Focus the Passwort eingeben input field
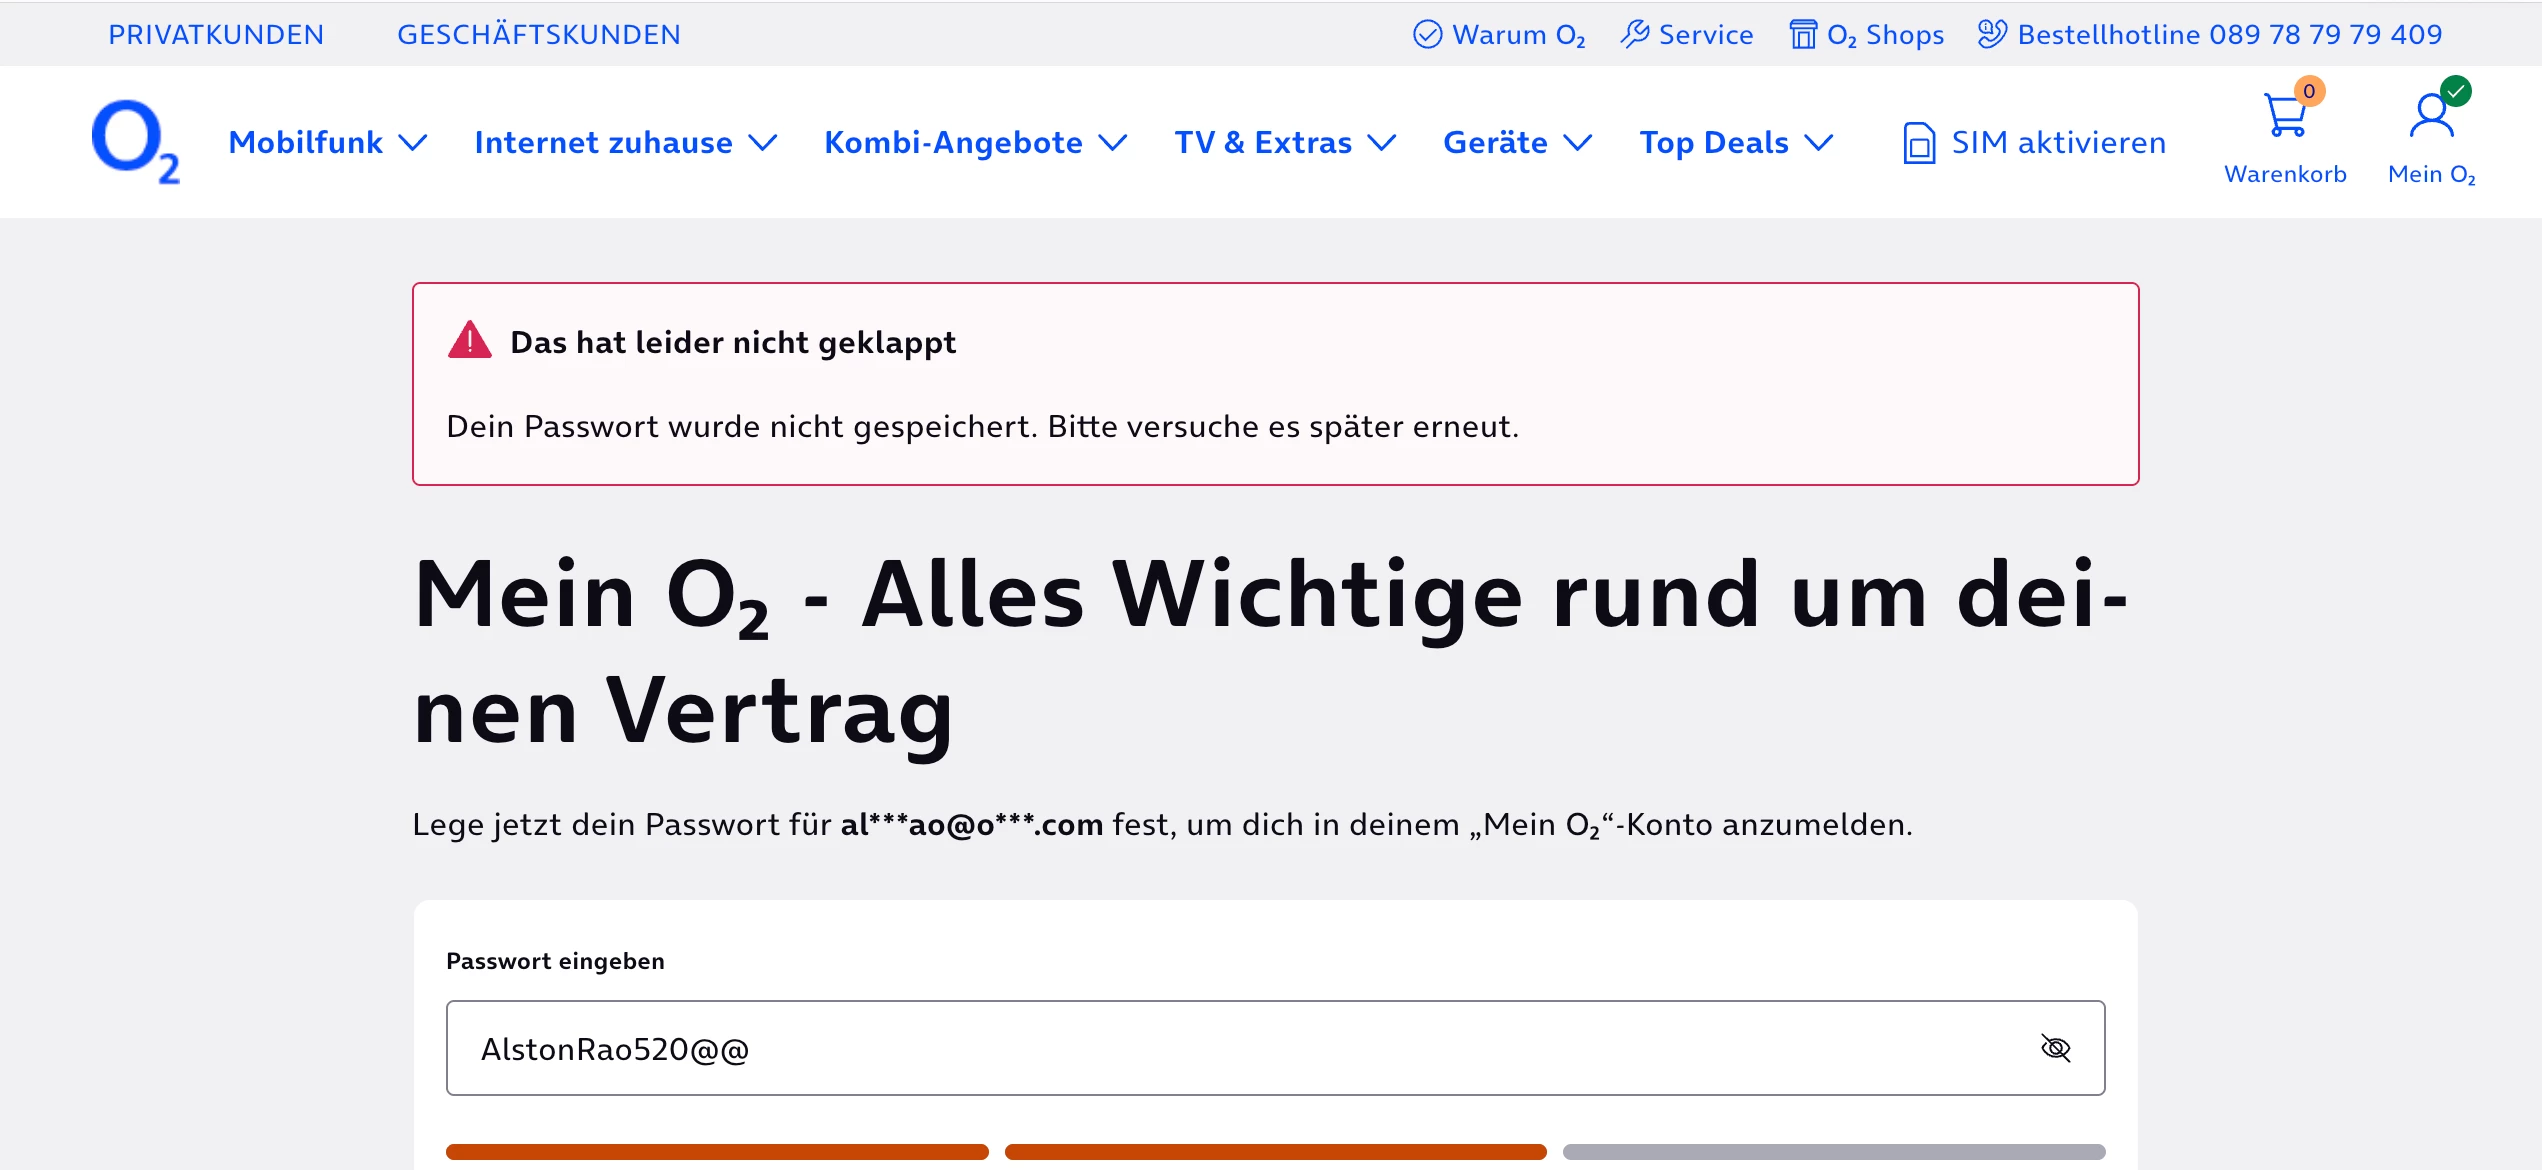 1276,1048
